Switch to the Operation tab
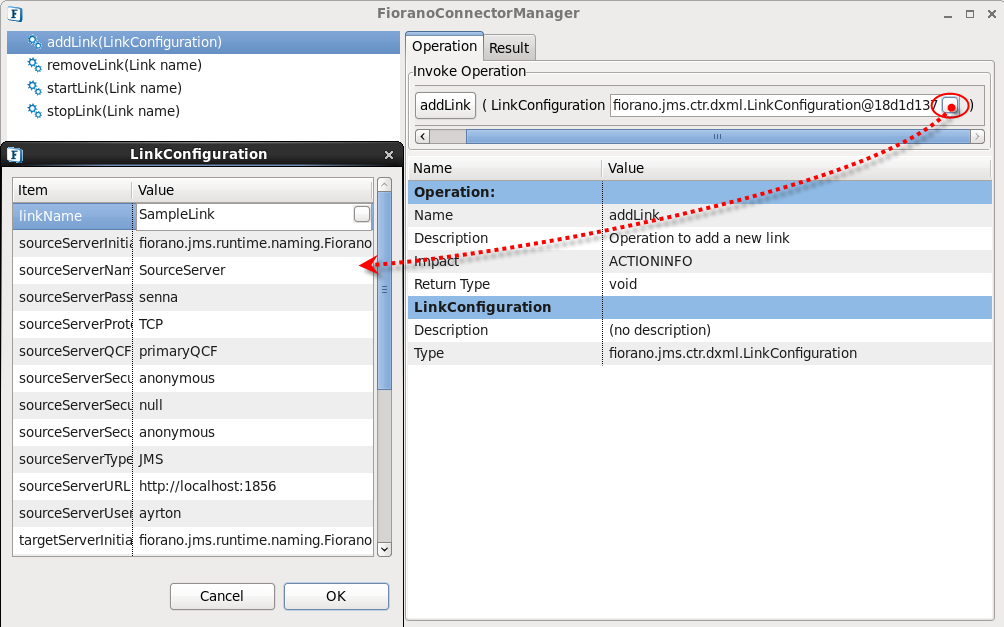The height and width of the screenshot is (627, 1004). pyautogui.click(x=444, y=46)
